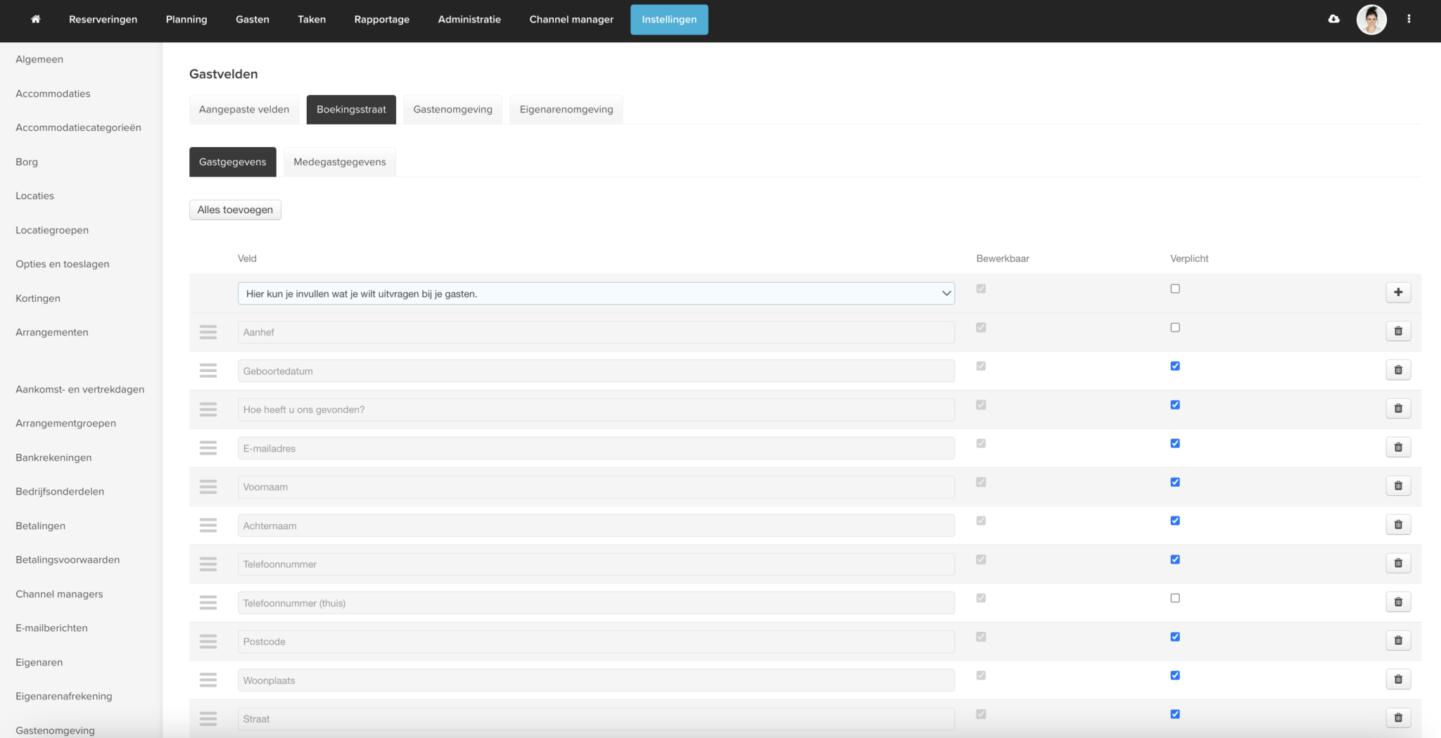Open the Channel manager menu
The width and height of the screenshot is (1441, 738).
pos(571,19)
